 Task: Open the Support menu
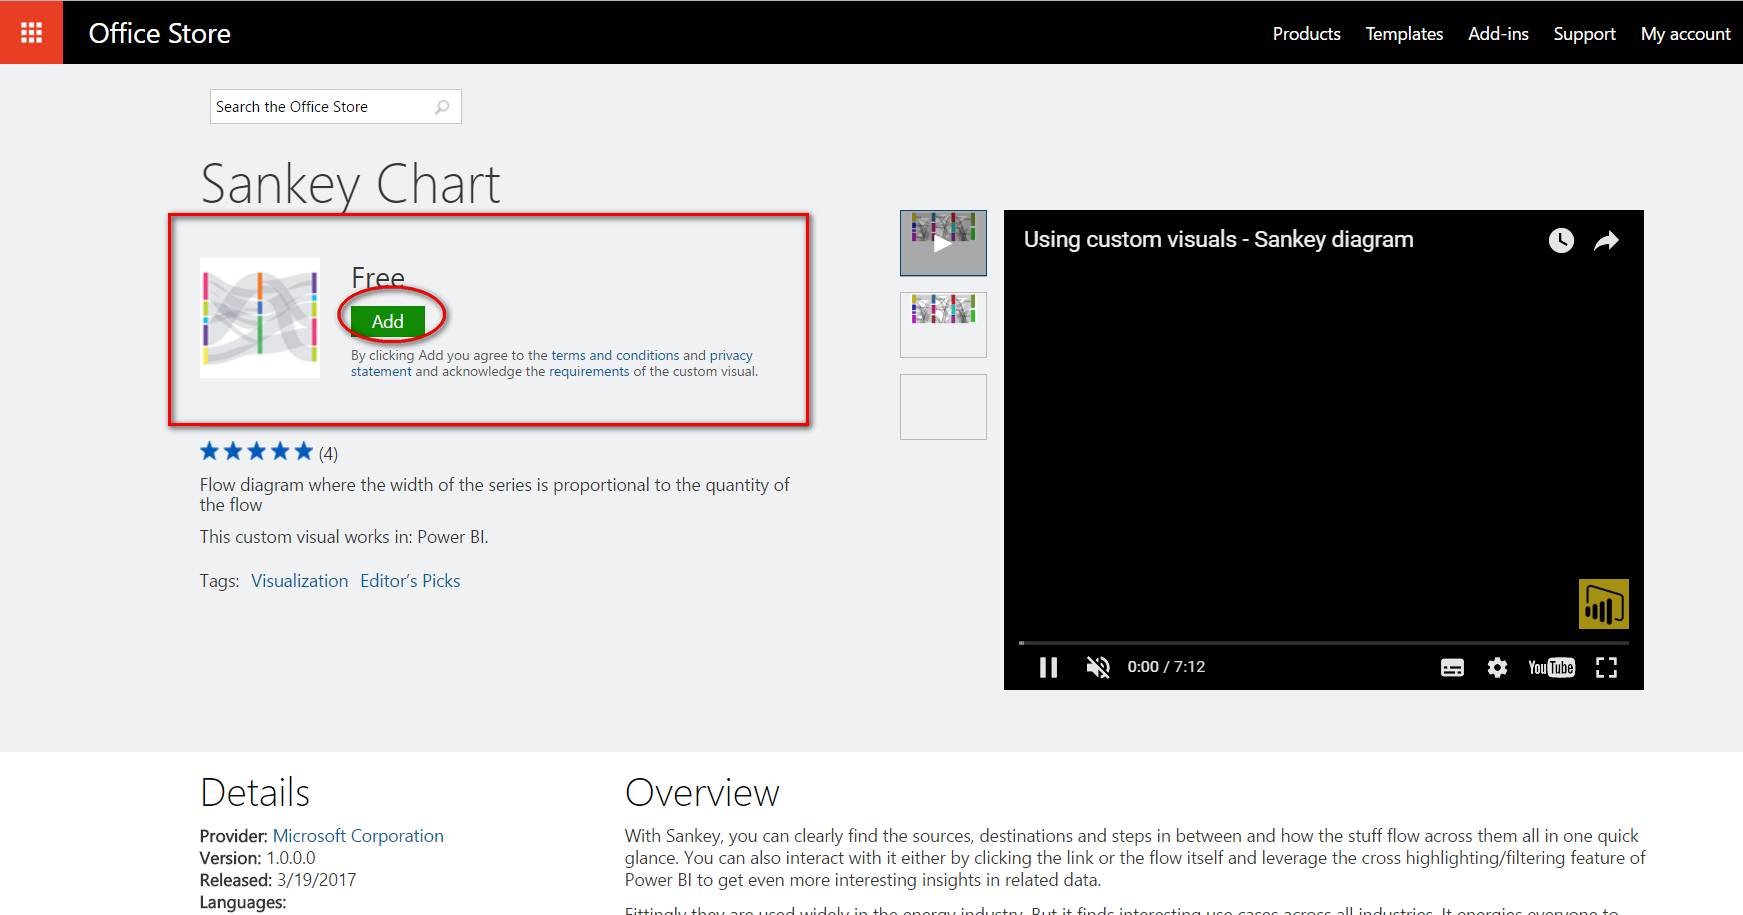(1584, 33)
